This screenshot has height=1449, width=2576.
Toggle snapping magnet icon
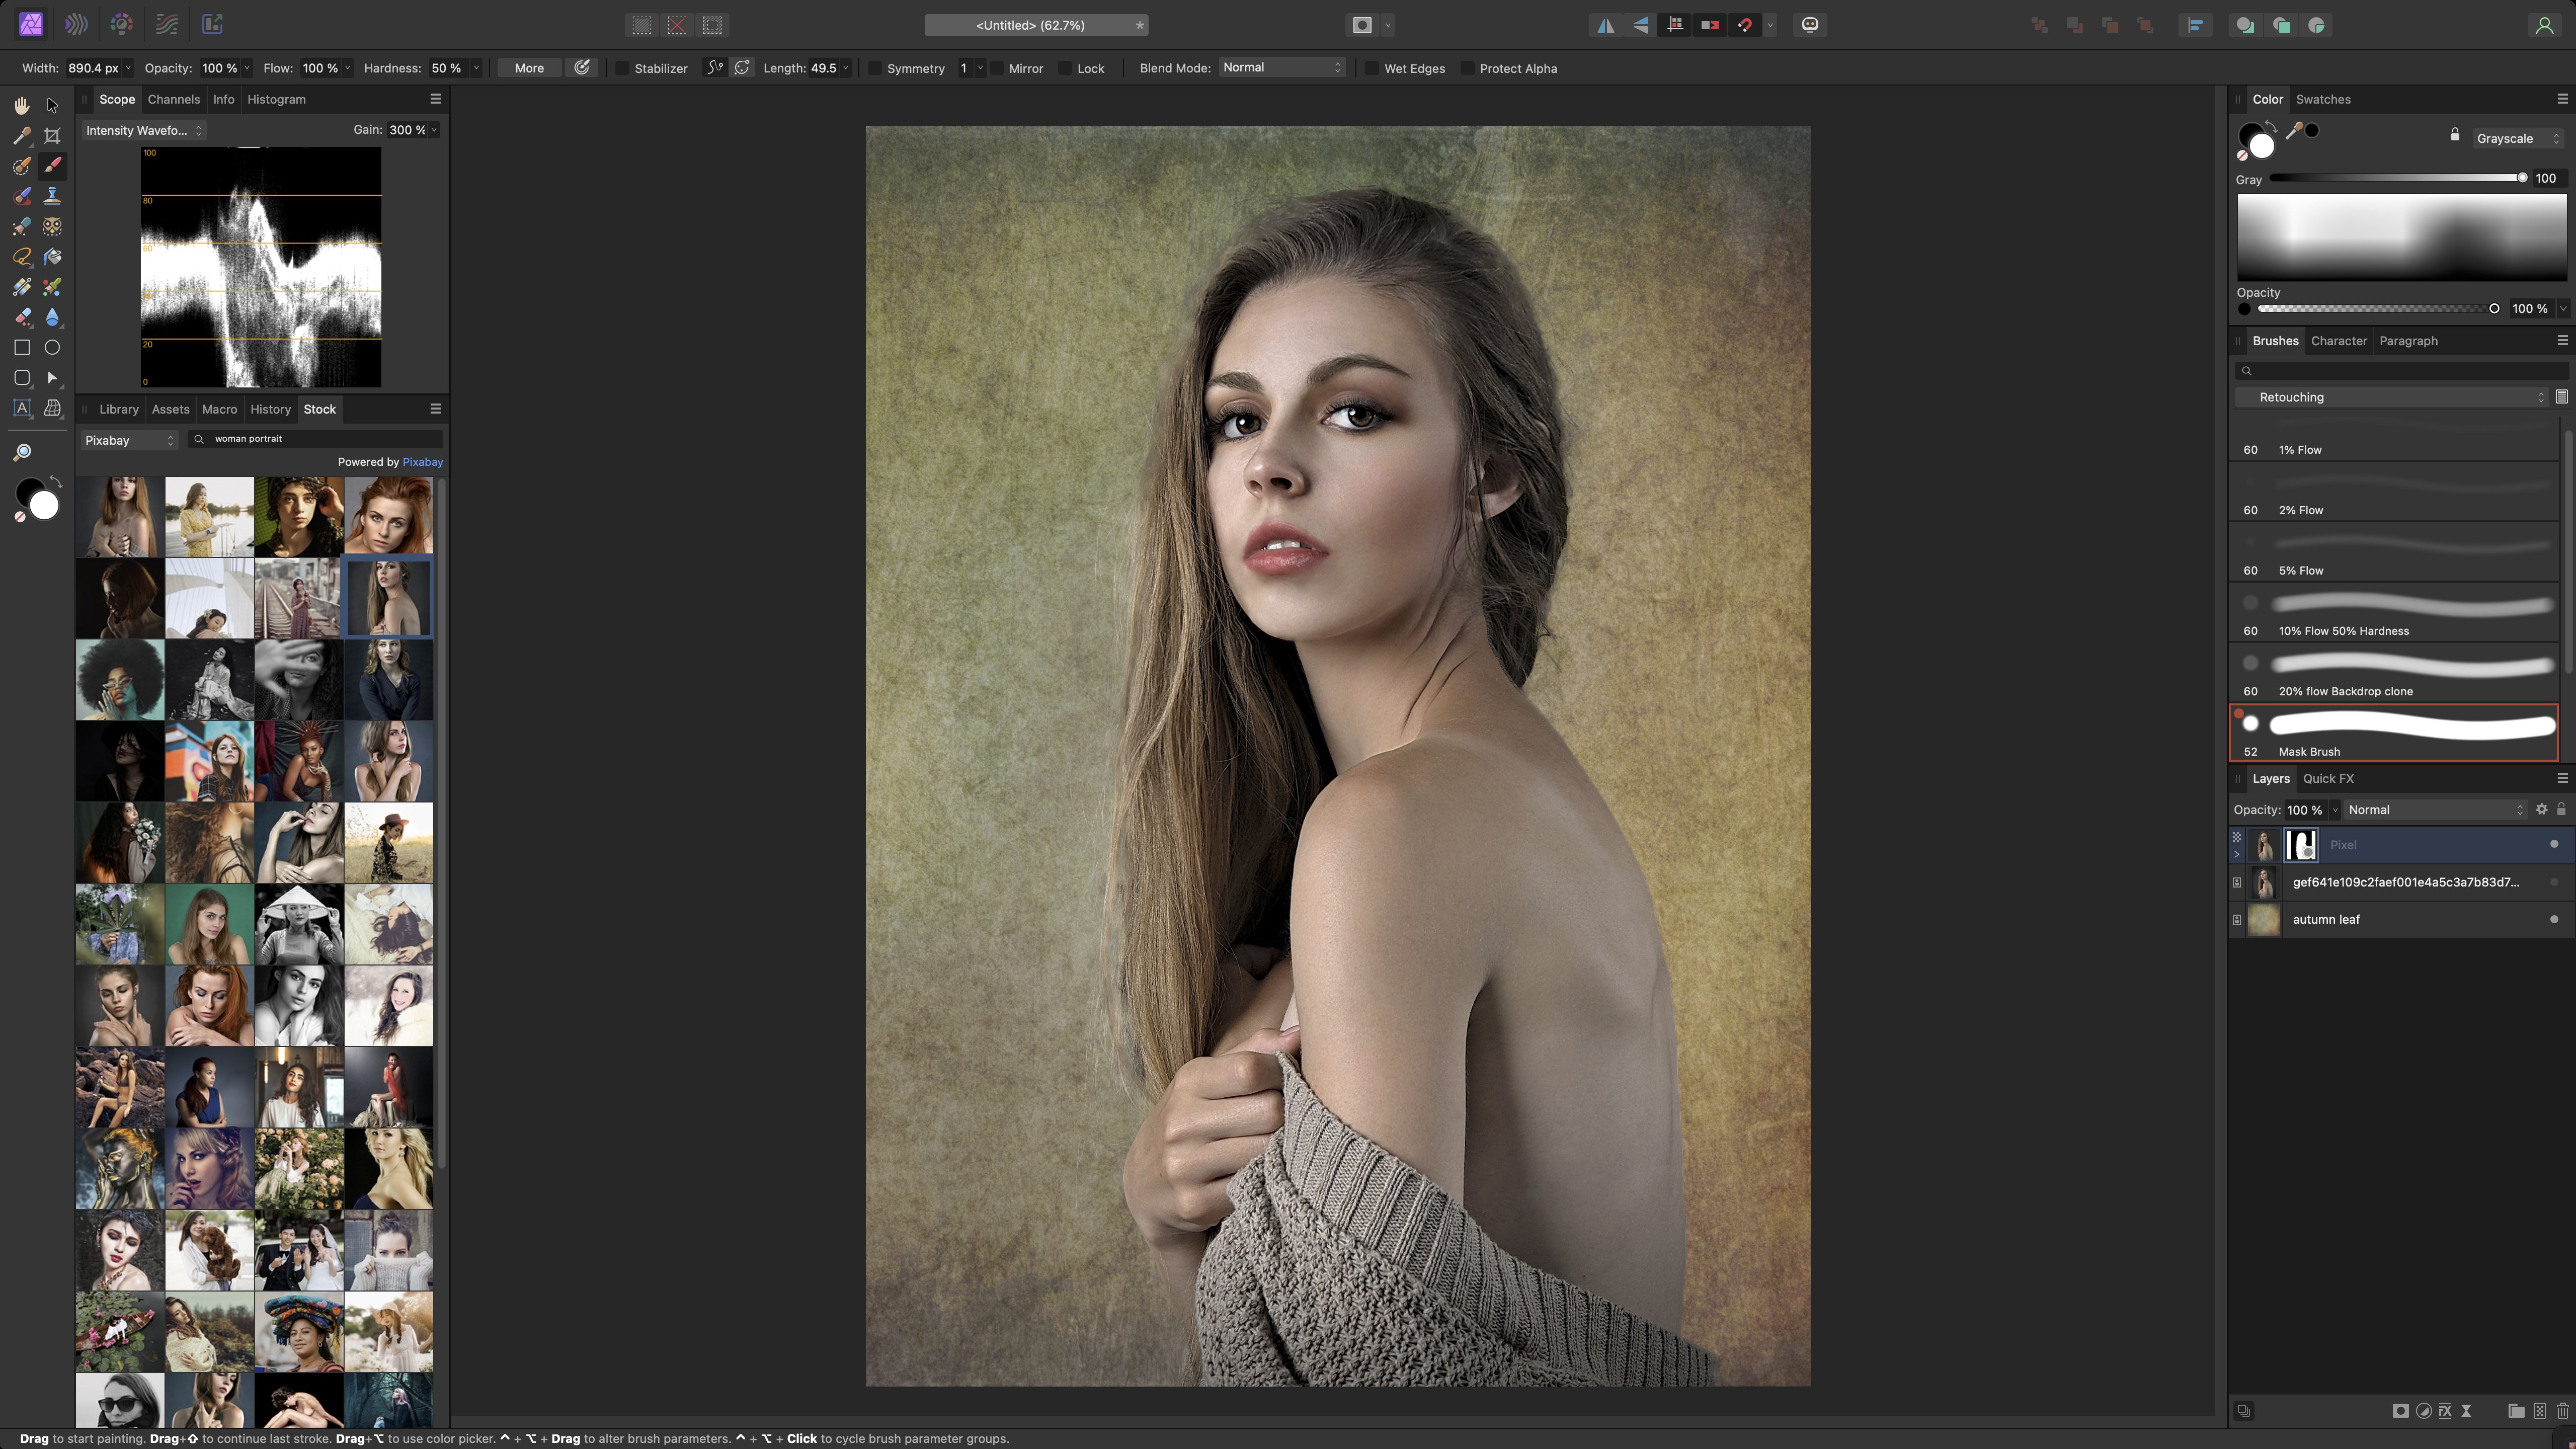tap(1745, 25)
